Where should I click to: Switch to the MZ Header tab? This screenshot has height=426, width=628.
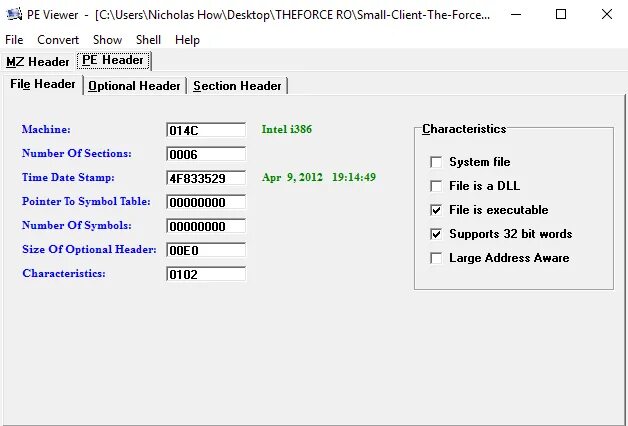click(38, 62)
